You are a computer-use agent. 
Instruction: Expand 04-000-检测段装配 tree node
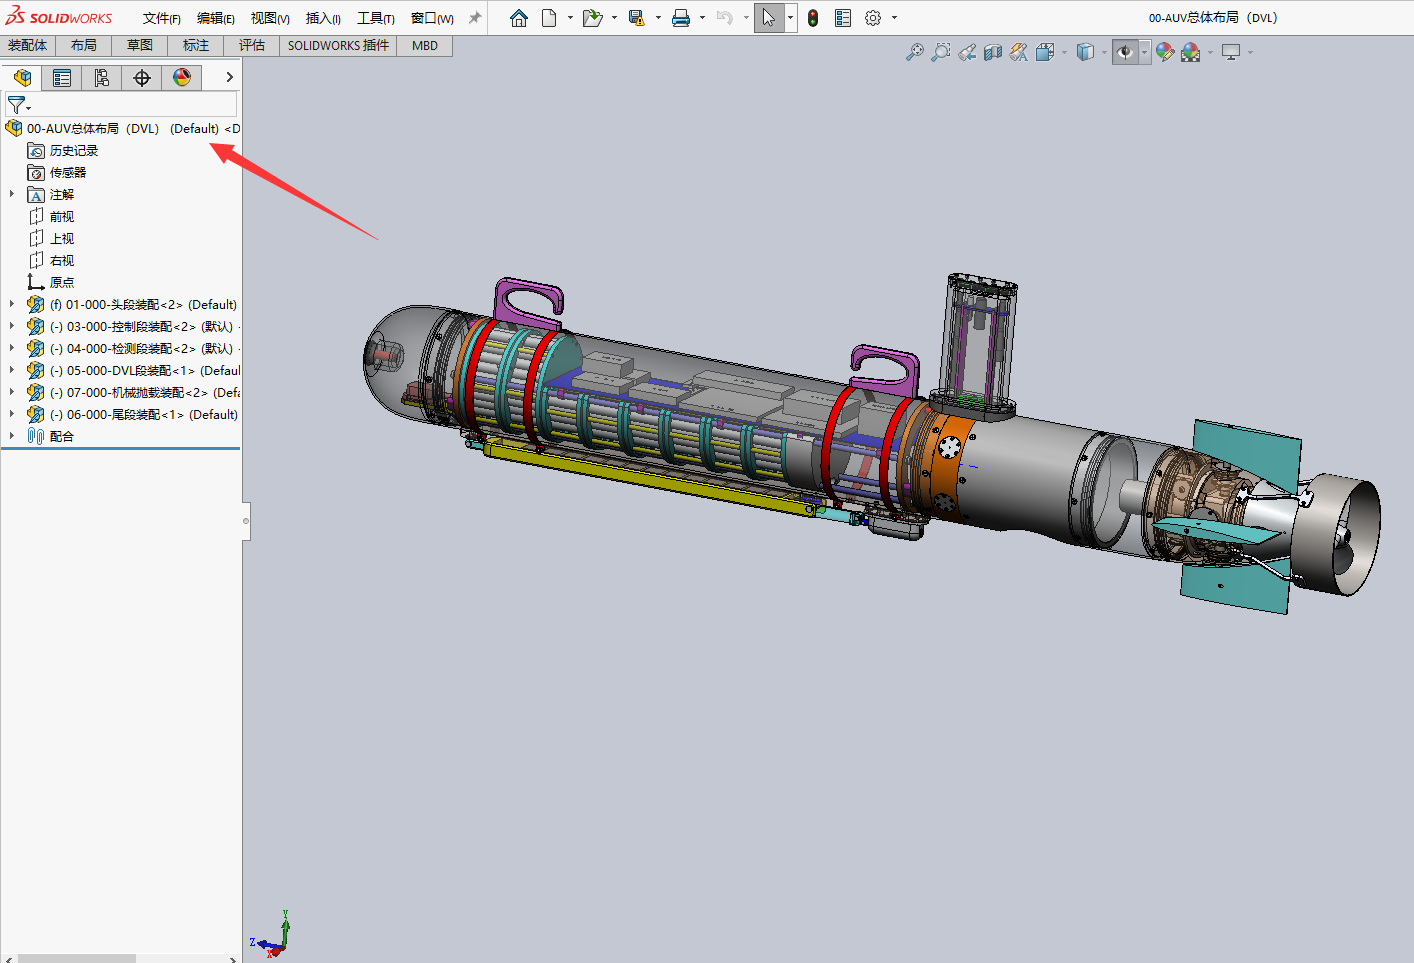[x=12, y=348]
